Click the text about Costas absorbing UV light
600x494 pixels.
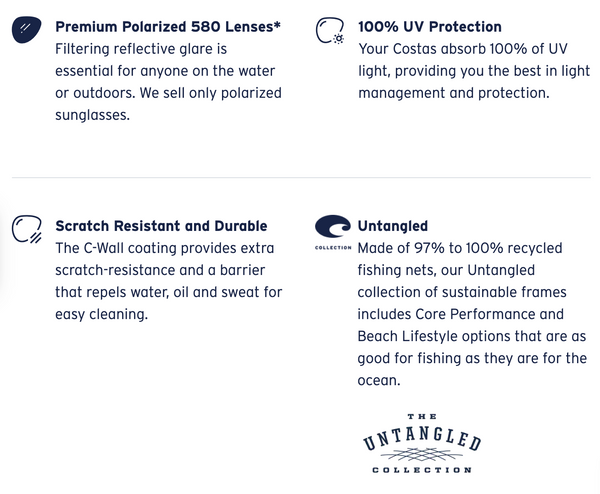[x=466, y=70]
